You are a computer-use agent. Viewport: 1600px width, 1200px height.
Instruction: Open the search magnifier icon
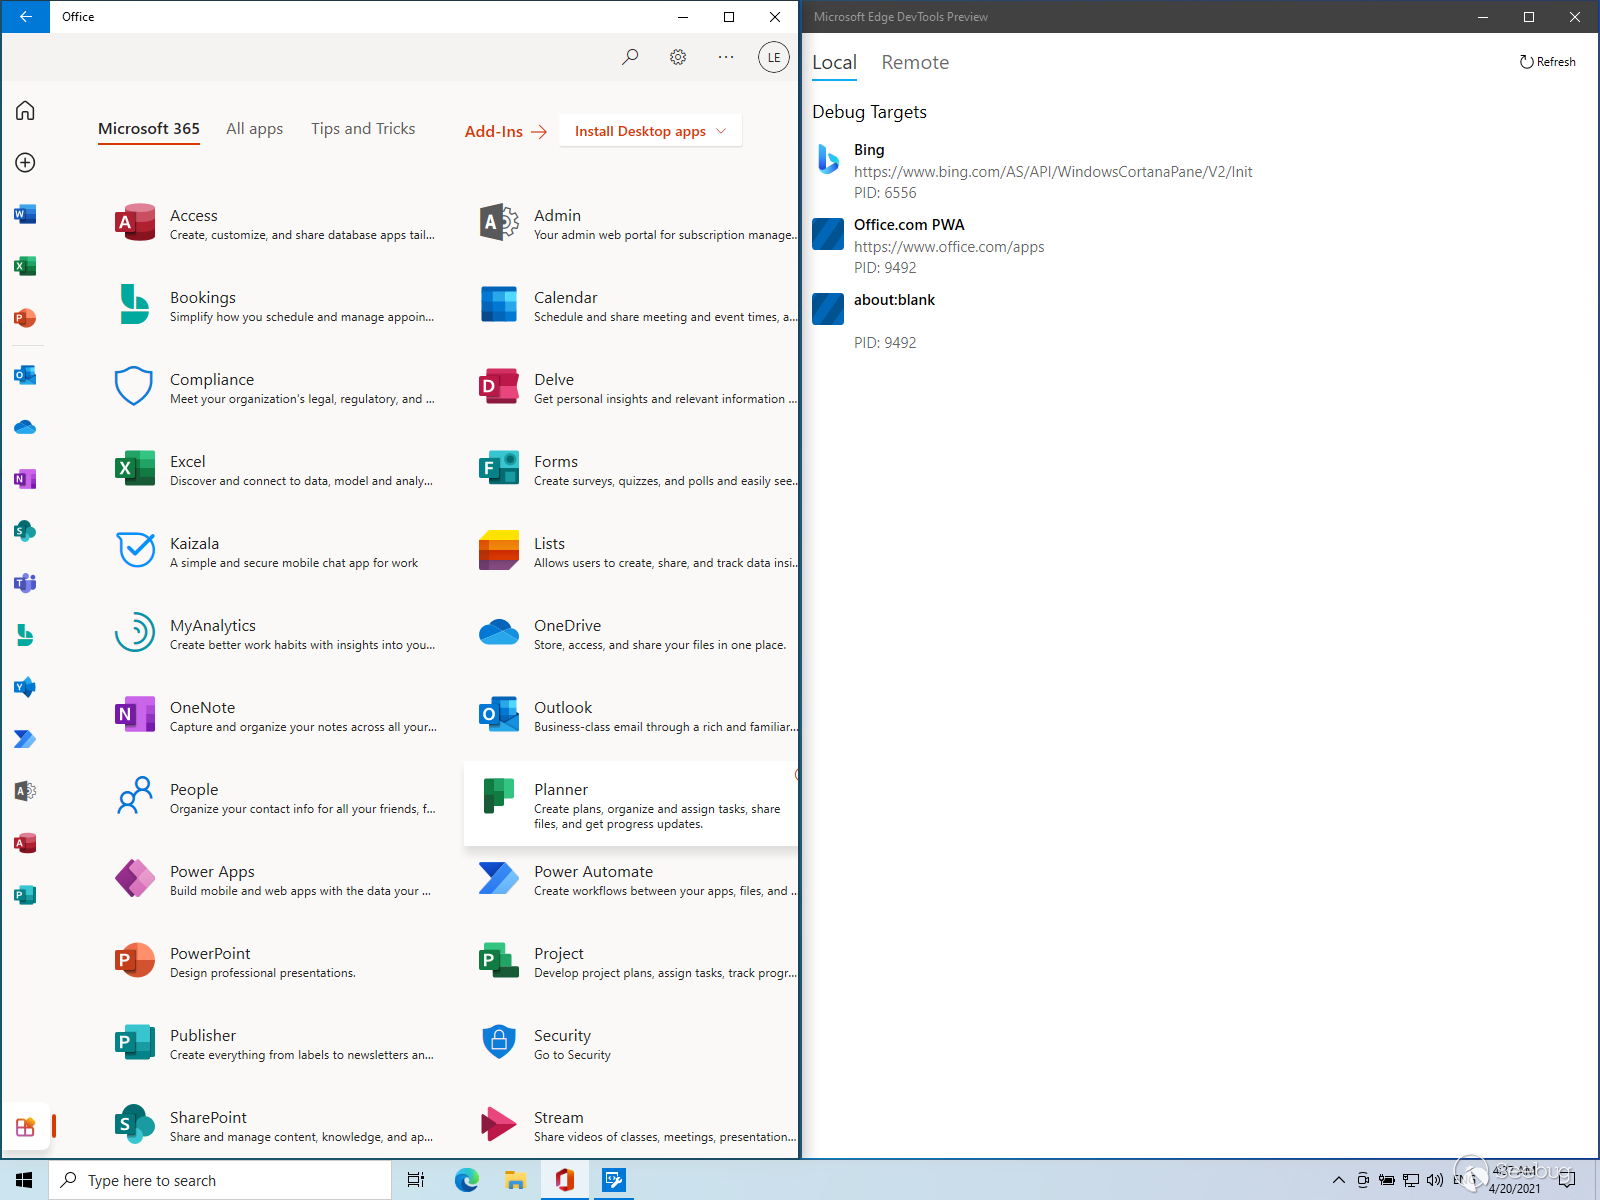[630, 57]
